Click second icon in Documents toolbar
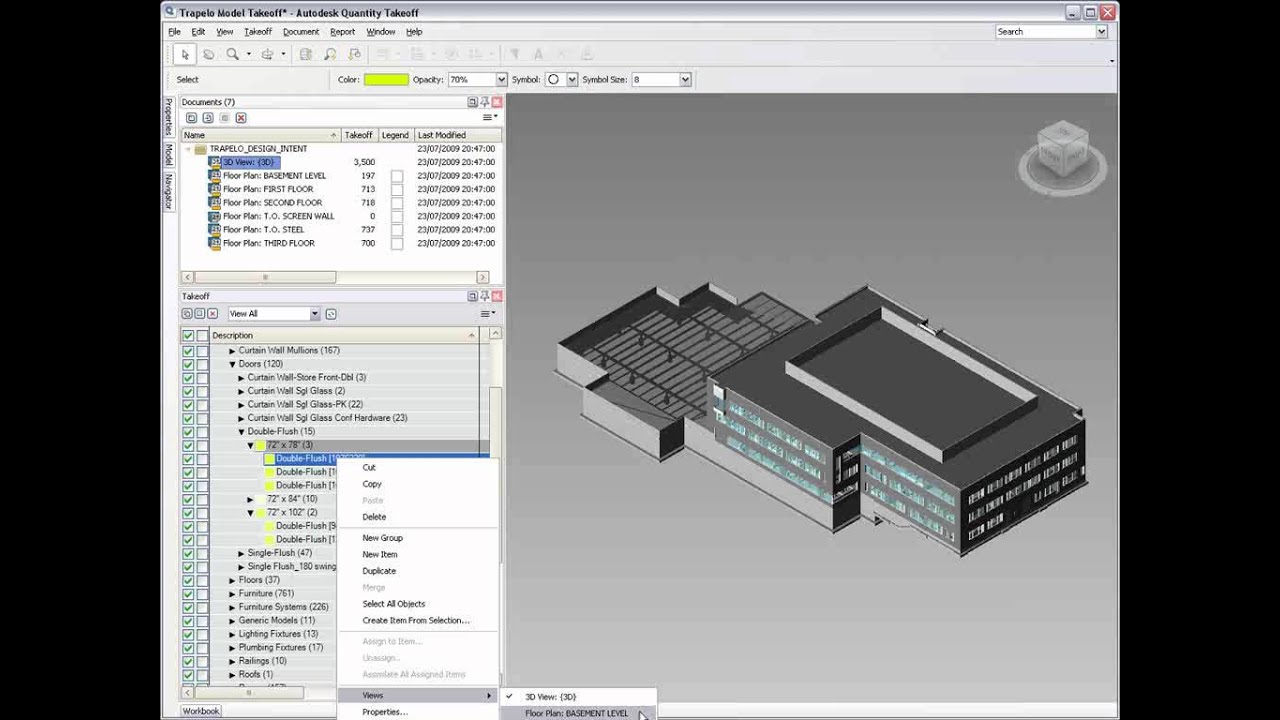The width and height of the screenshot is (1280, 720). point(208,118)
